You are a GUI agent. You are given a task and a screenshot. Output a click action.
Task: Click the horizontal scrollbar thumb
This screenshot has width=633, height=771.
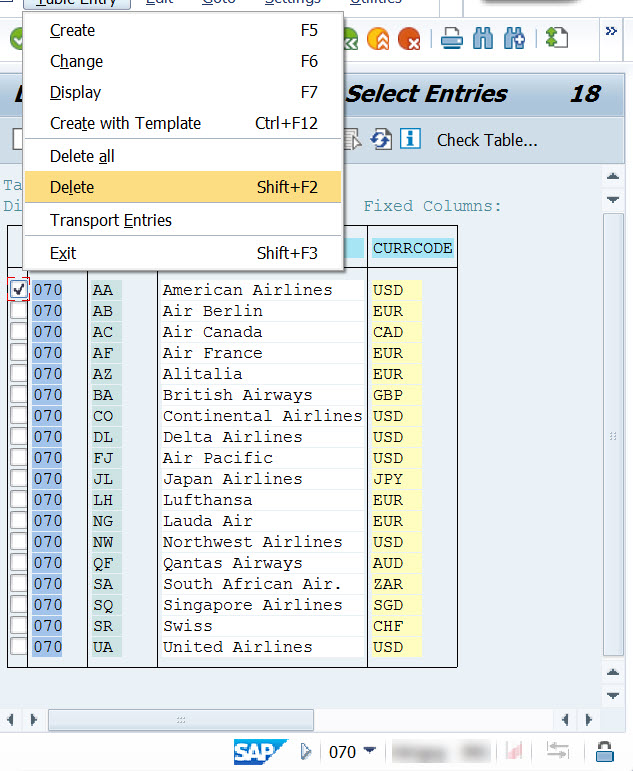(x=180, y=720)
